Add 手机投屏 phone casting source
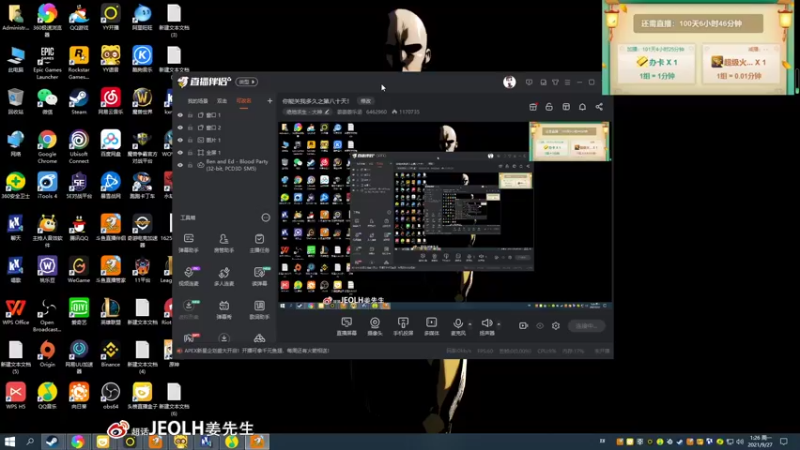 point(403,326)
